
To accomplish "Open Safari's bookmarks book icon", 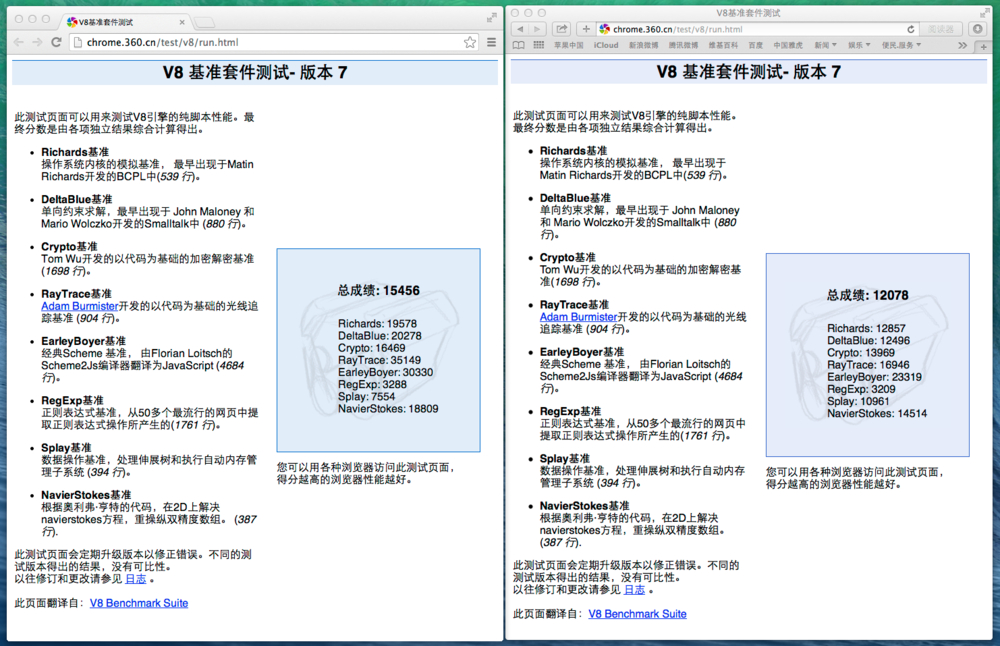I will point(519,45).
